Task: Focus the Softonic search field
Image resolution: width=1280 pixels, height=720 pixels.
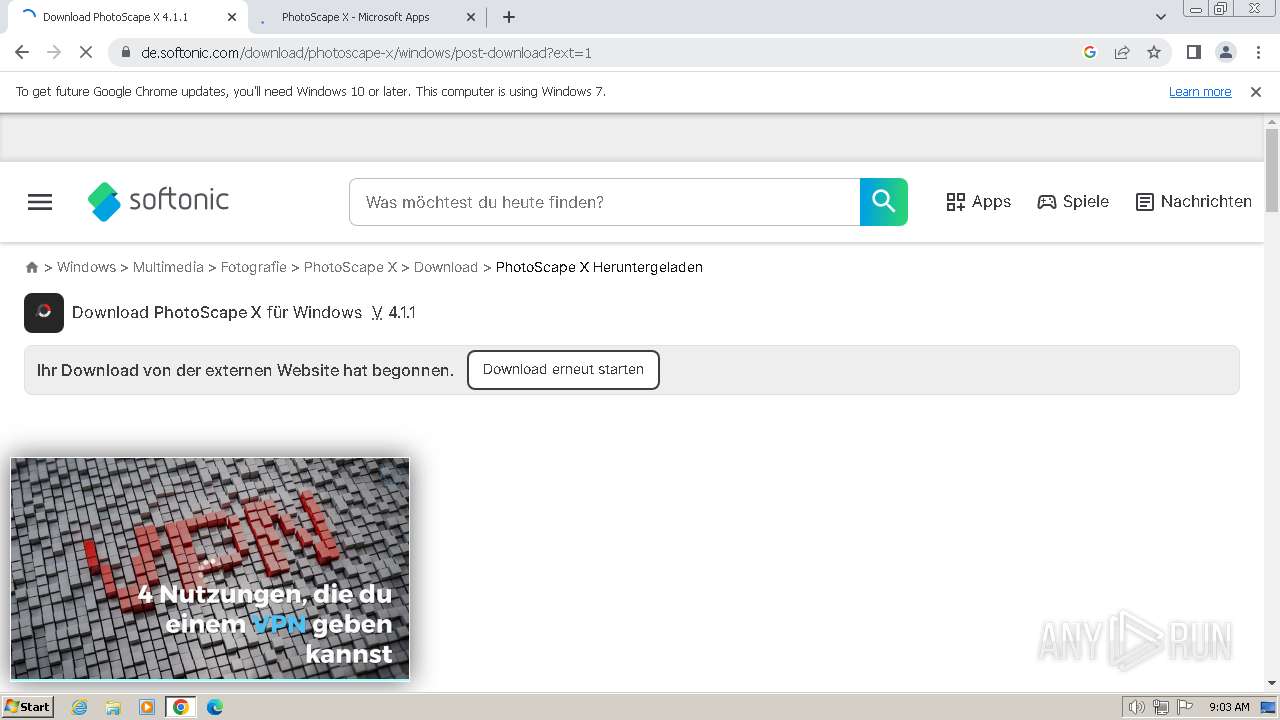Action: tap(605, 202)
